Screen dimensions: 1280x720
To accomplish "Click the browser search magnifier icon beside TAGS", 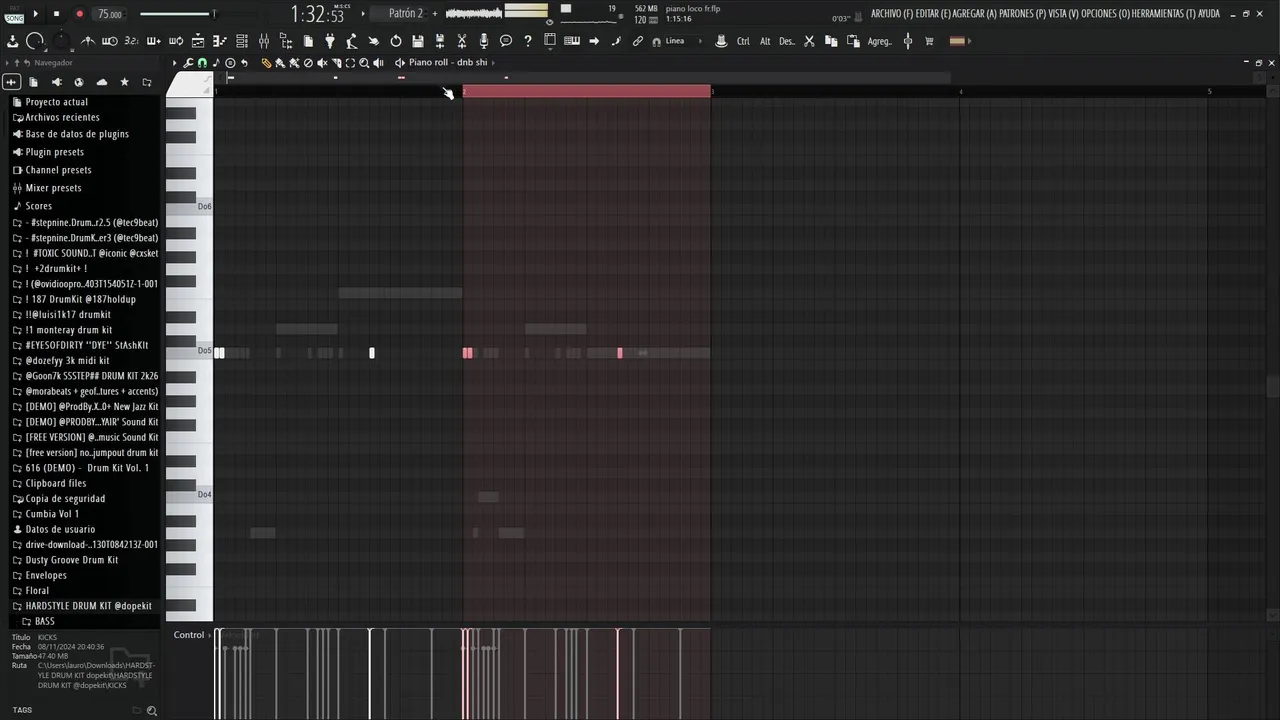I will point(152,711).
